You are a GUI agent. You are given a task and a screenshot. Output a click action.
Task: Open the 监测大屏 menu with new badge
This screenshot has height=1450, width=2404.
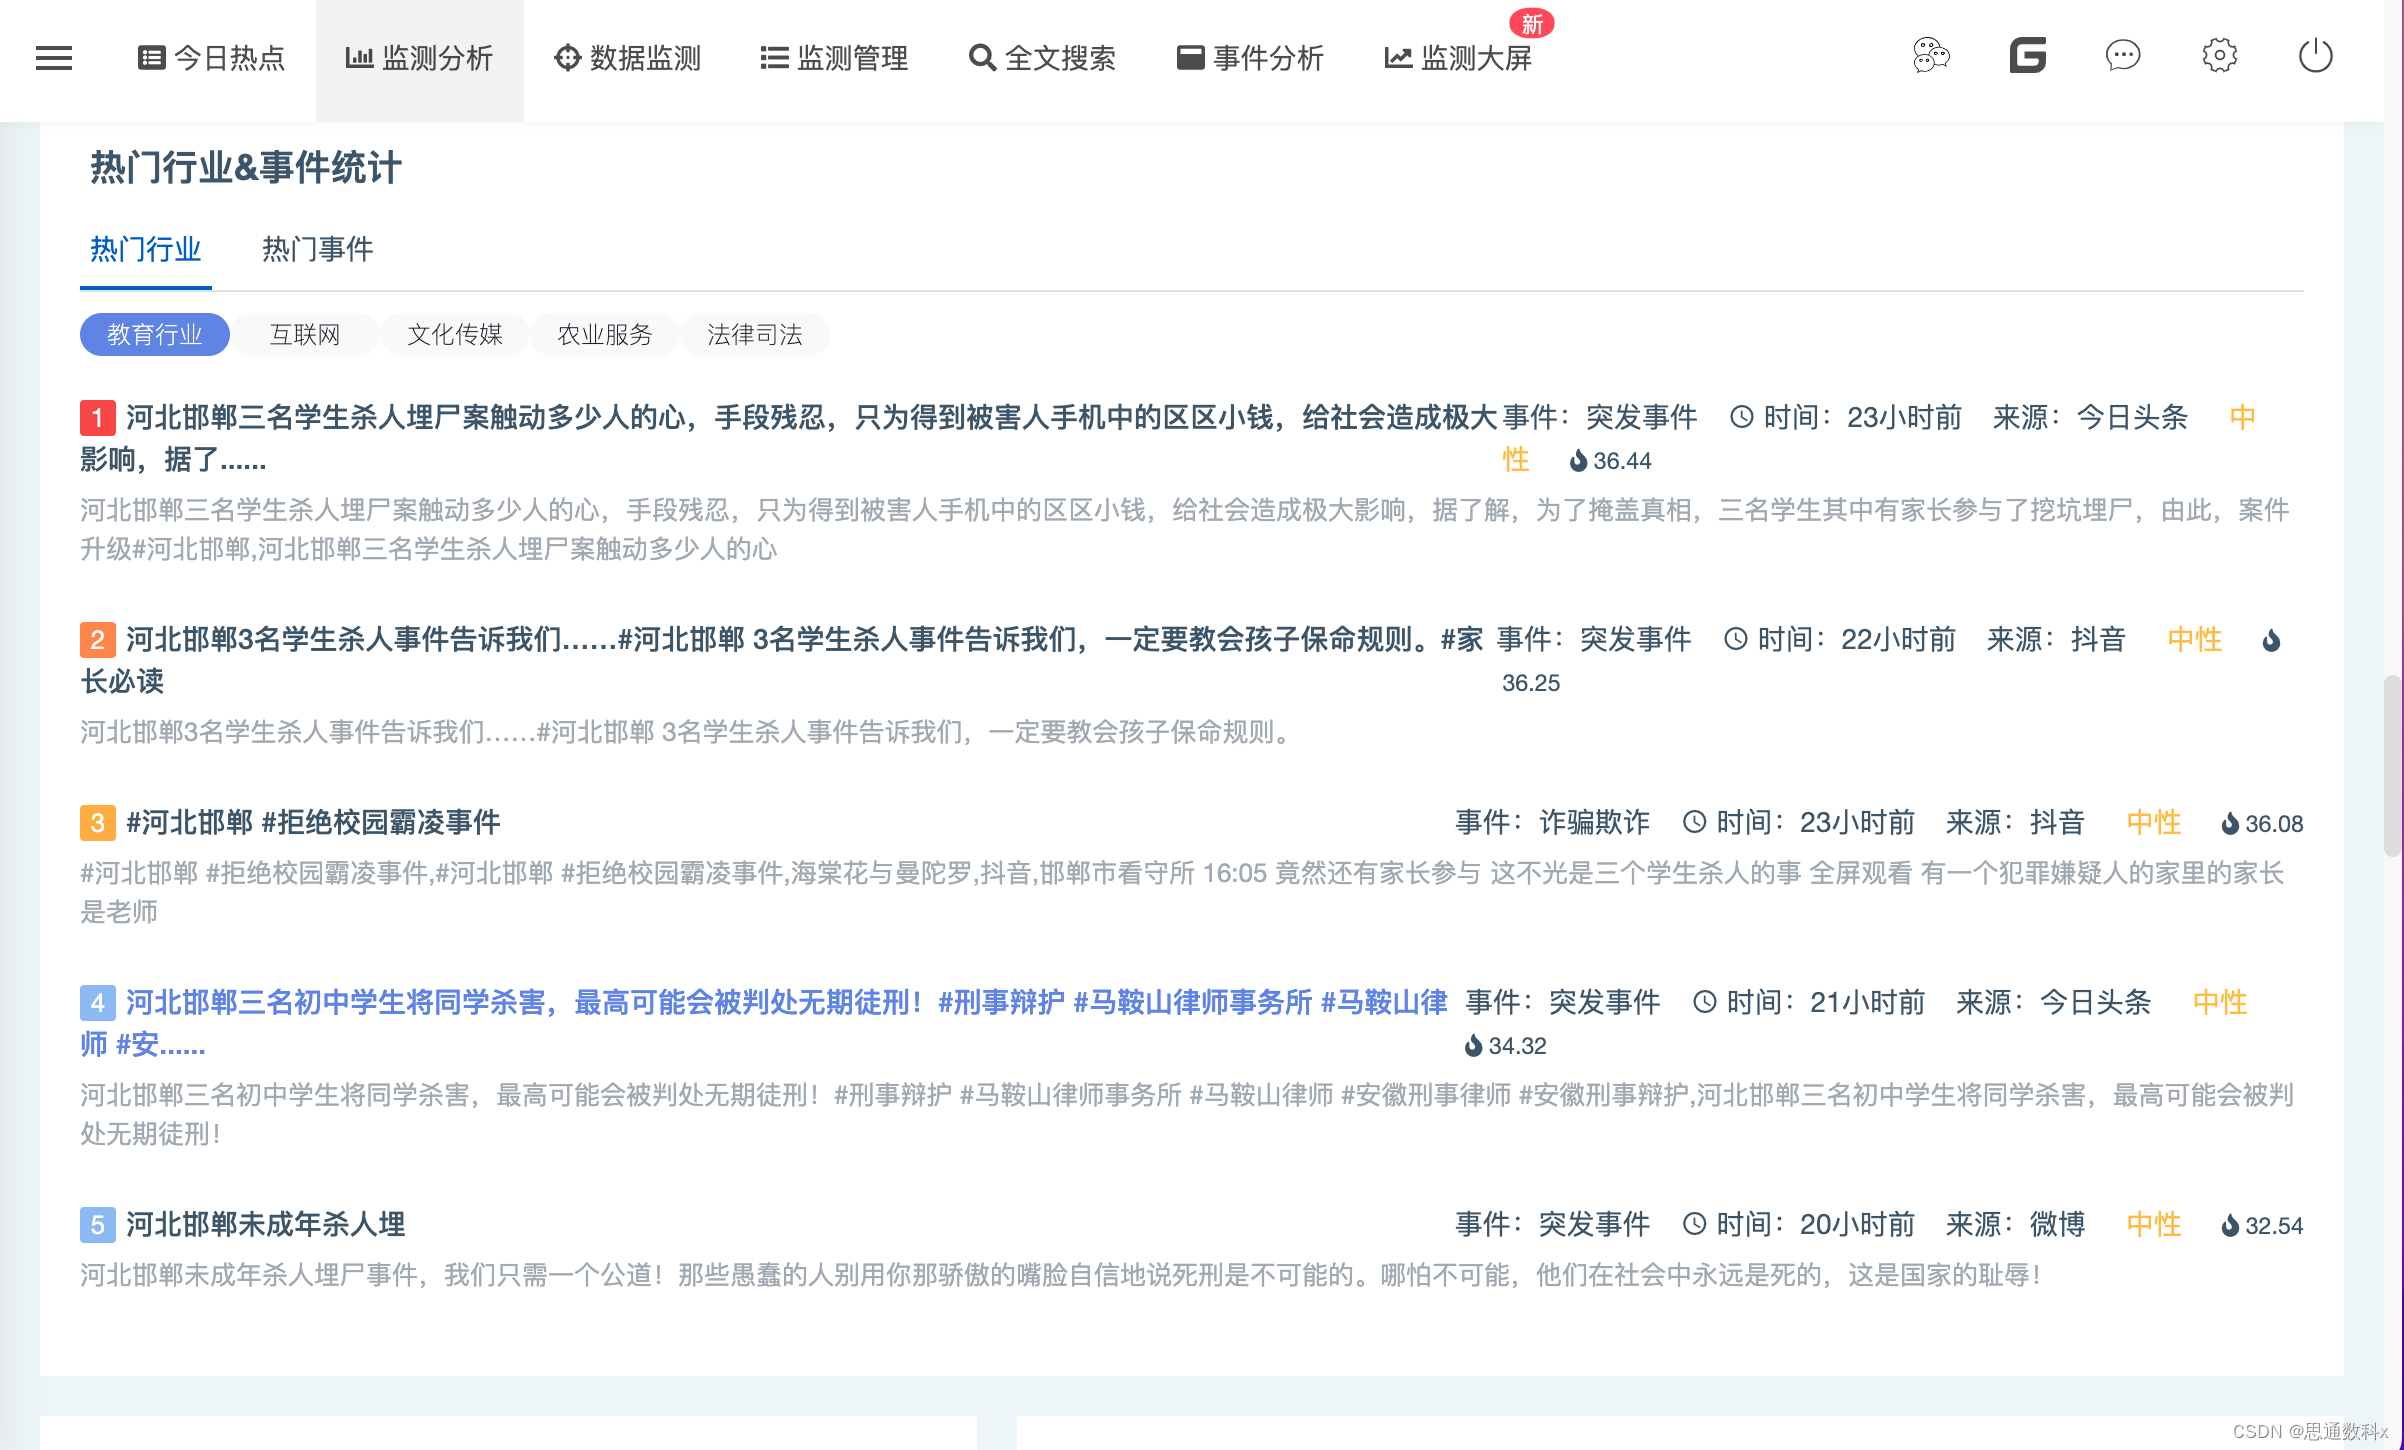coord(1459,58)
